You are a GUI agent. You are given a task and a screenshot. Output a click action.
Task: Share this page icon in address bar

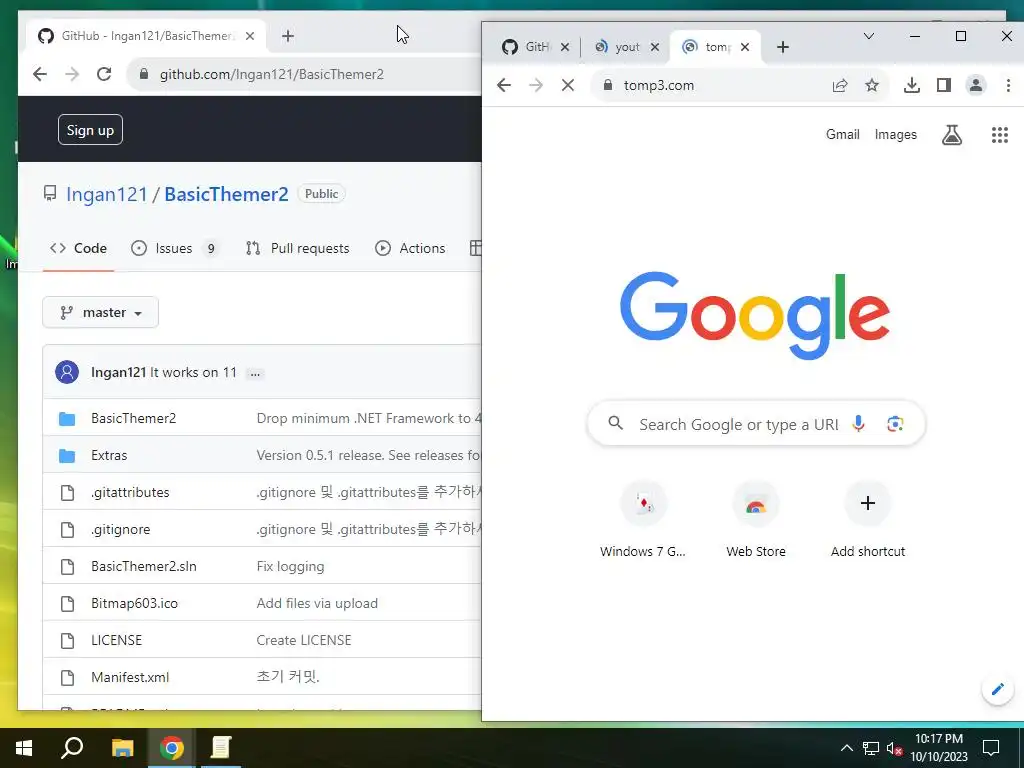click(840, 85)
